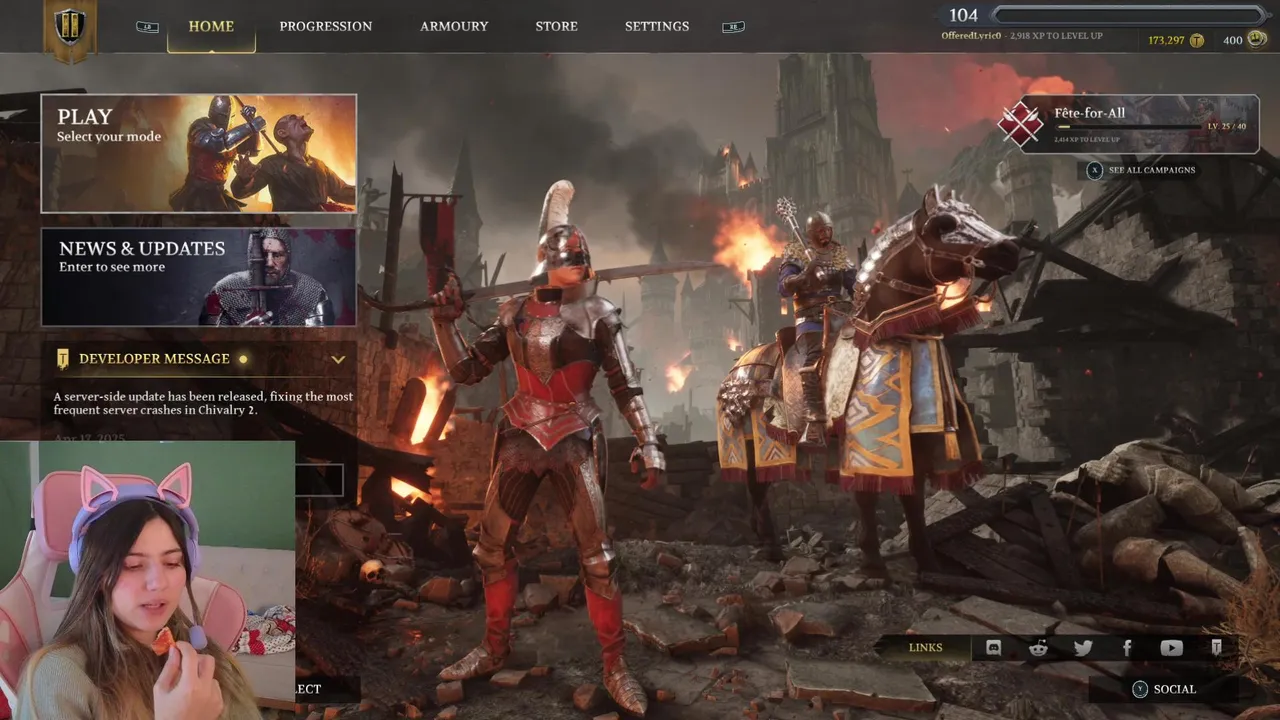The width and height of the screenshot is (1280, 720).
Task: Click the crowns premium currency icon
Action: coord(1256,40)
